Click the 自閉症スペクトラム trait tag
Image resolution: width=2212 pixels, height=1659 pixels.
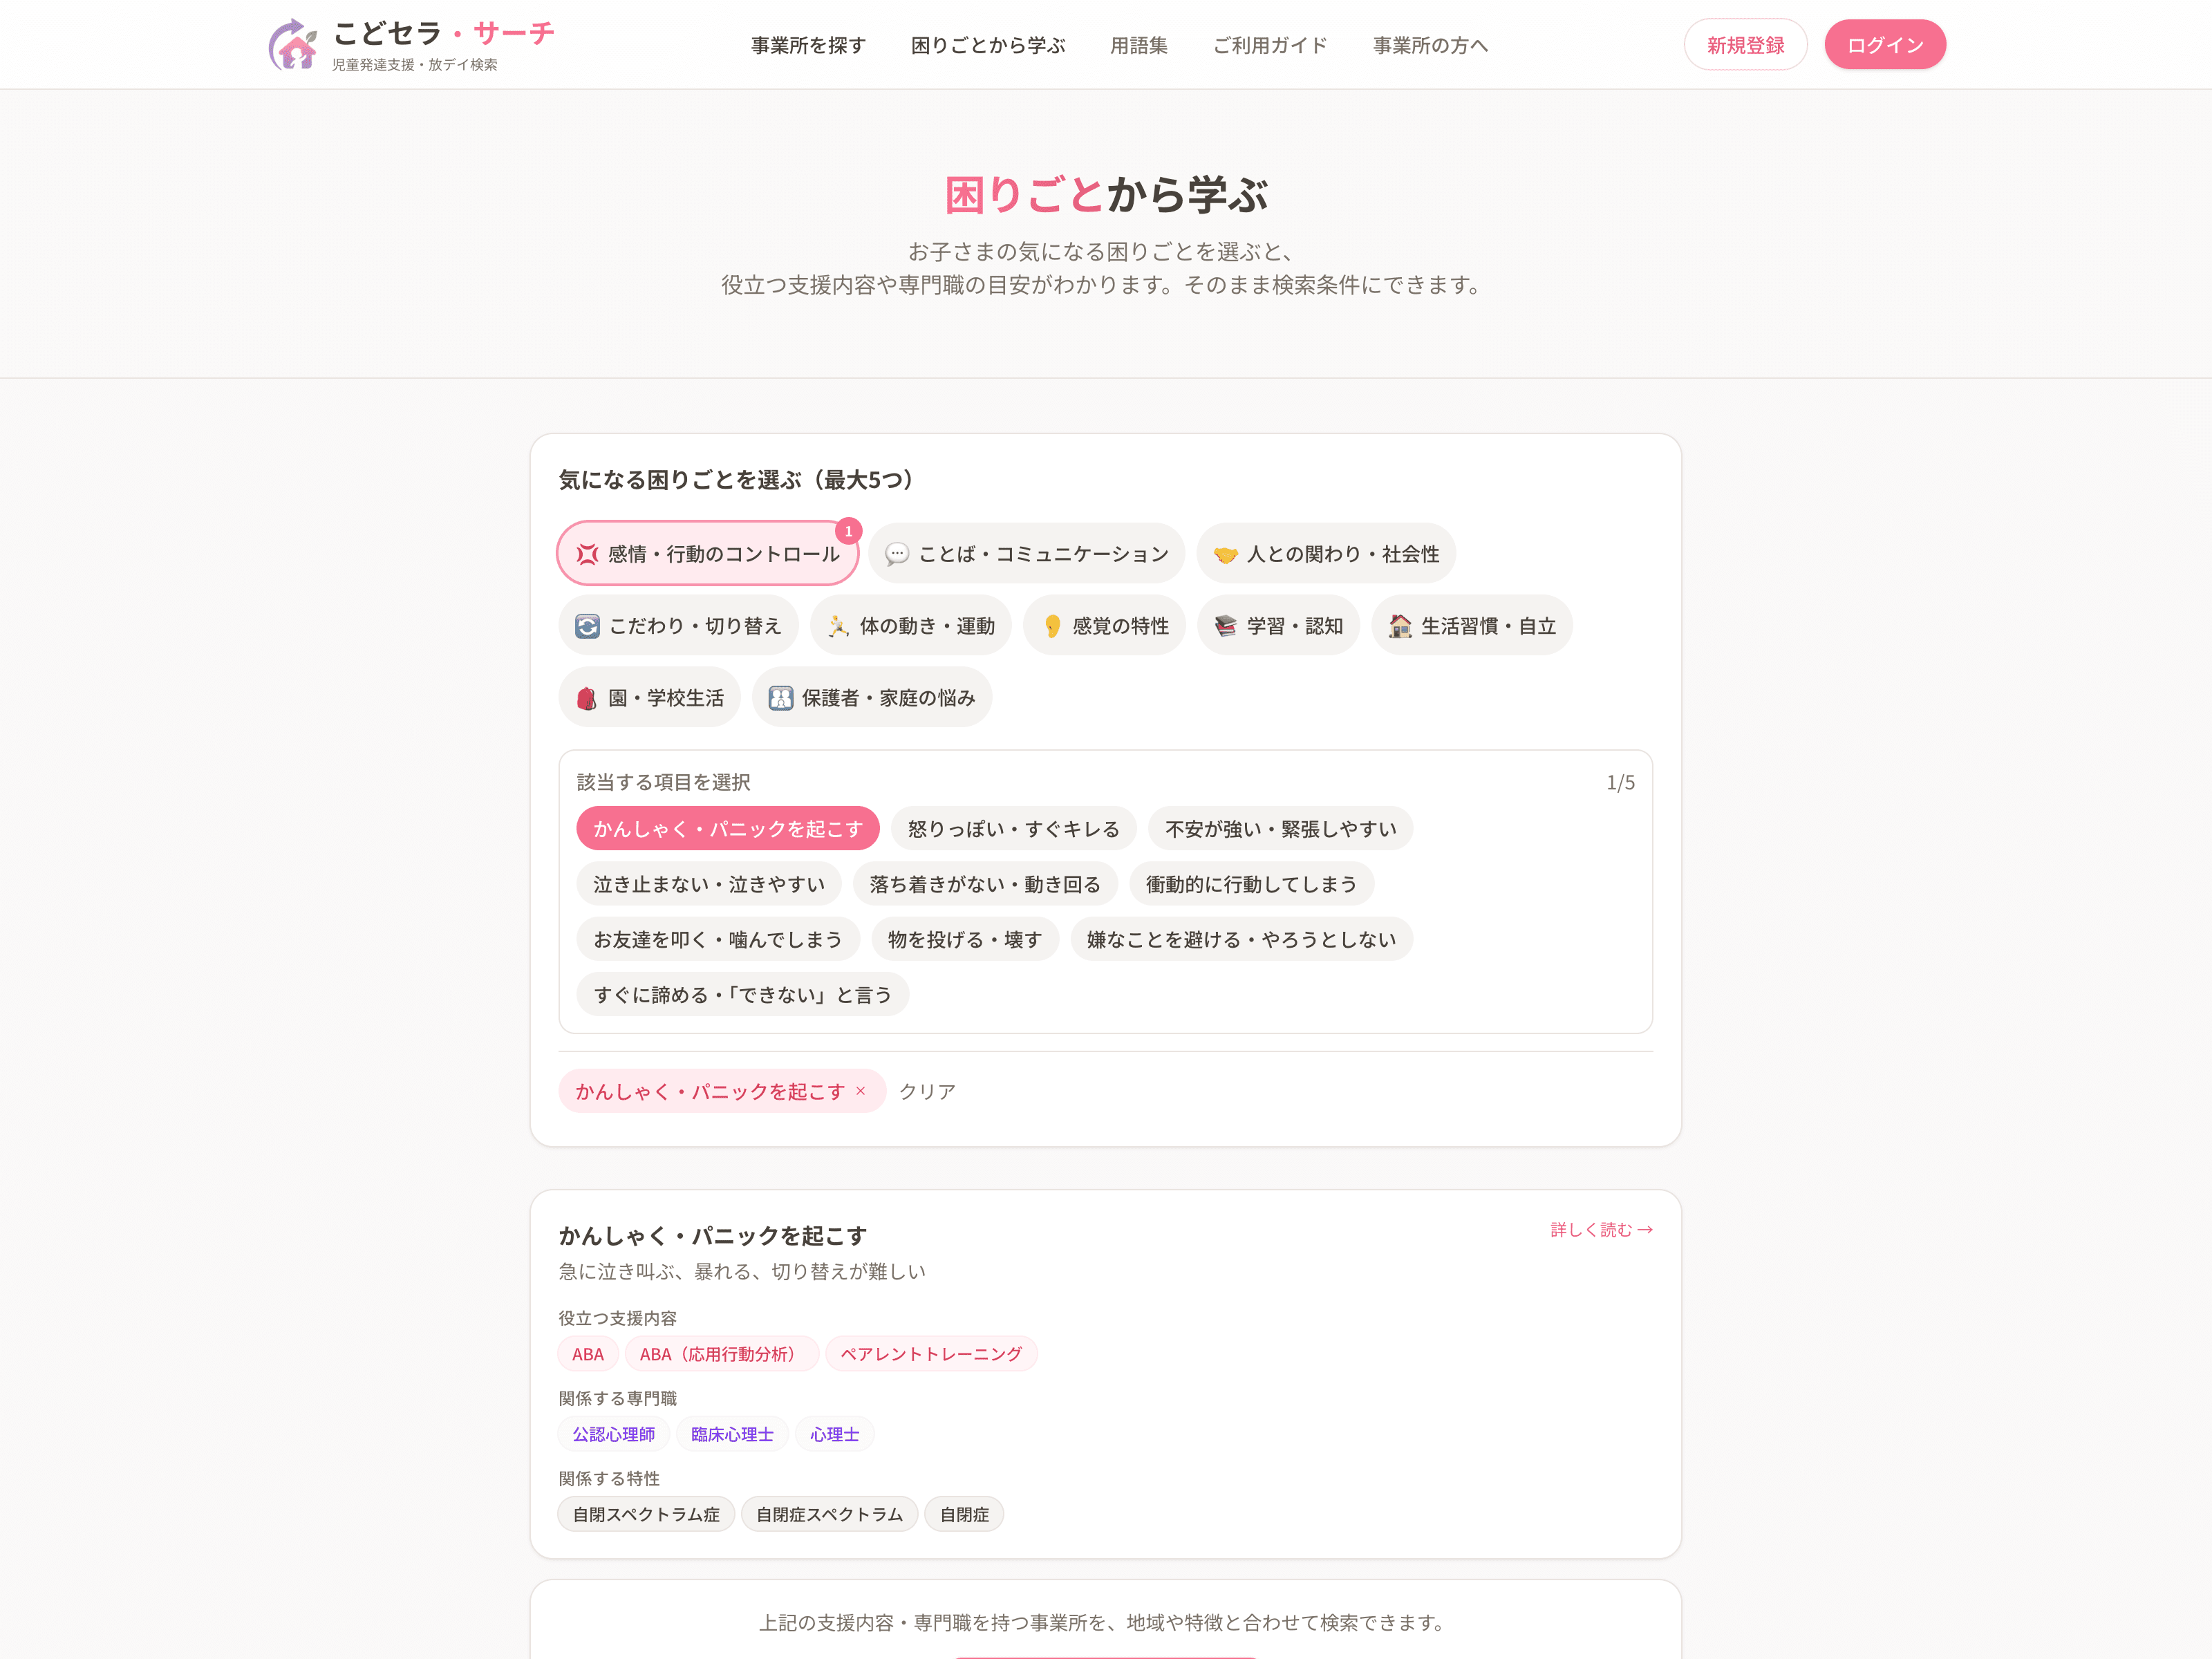[829, 1514]
